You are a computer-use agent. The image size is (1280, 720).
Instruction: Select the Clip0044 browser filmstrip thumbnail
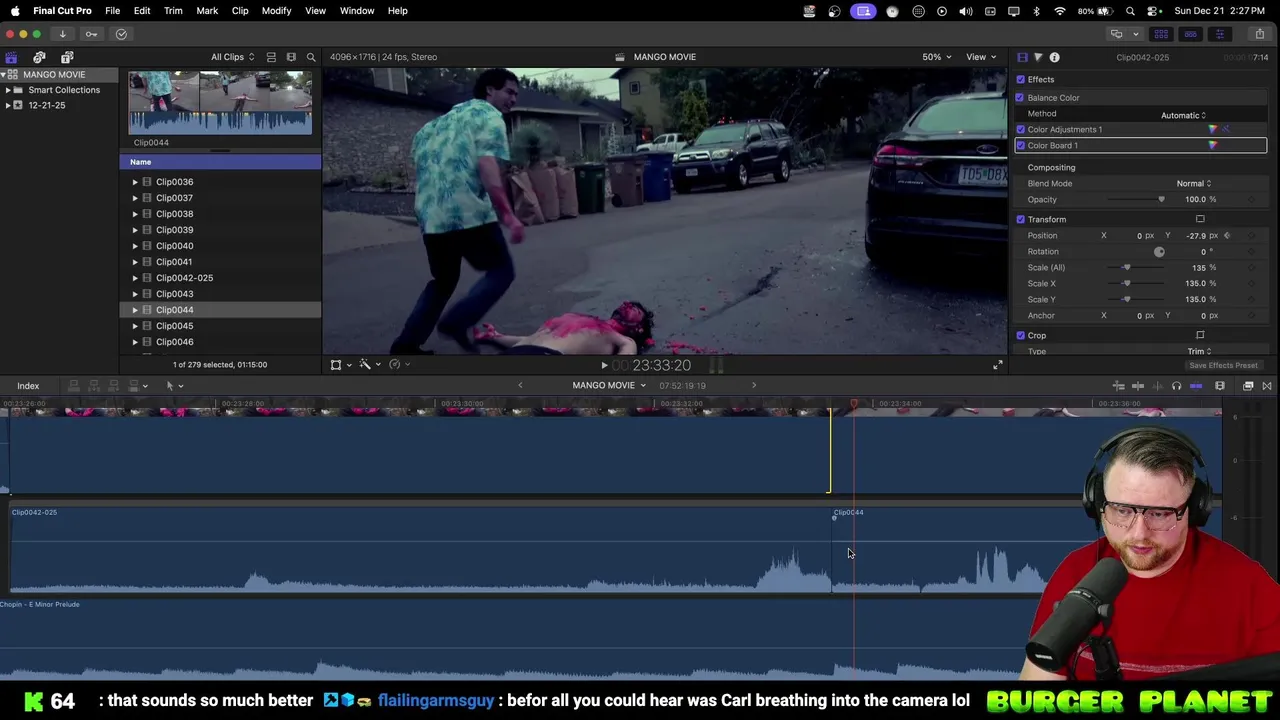tap(220, 102)
